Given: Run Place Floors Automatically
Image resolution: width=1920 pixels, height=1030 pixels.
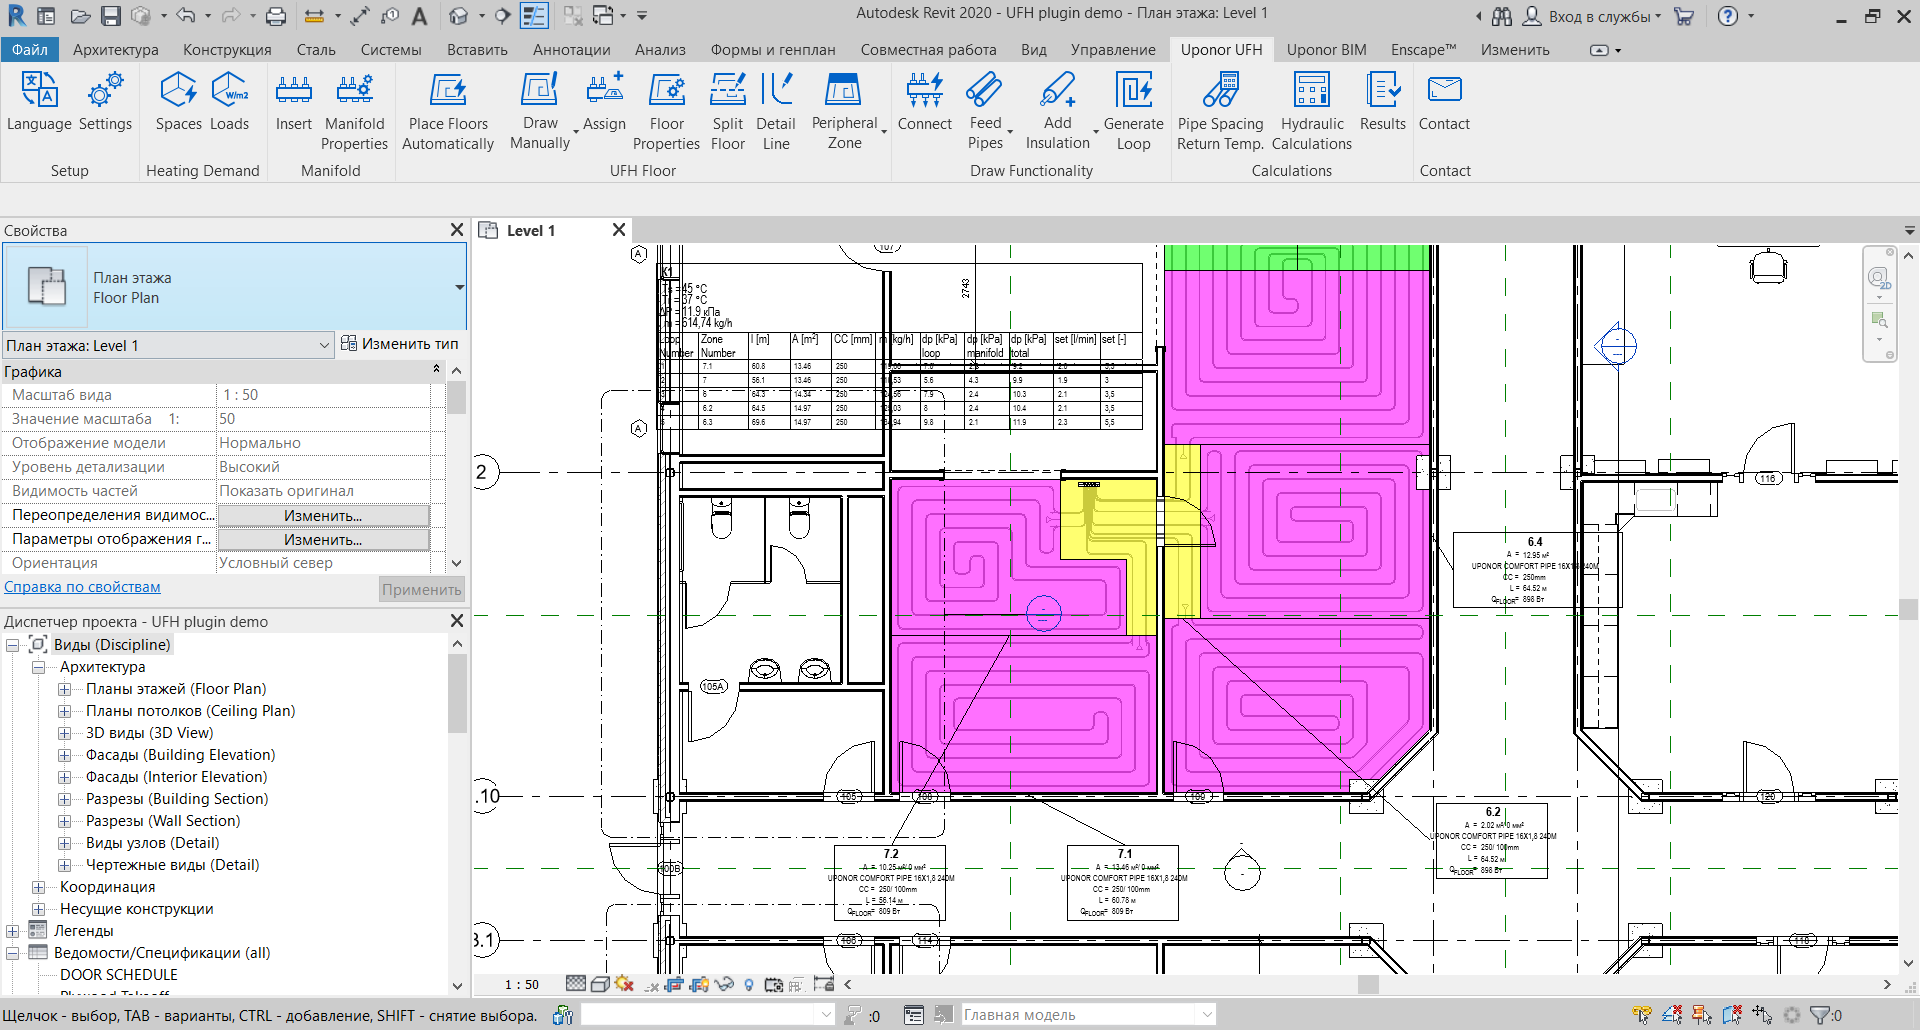Looking at the screenshot, I should coord(448,112).
